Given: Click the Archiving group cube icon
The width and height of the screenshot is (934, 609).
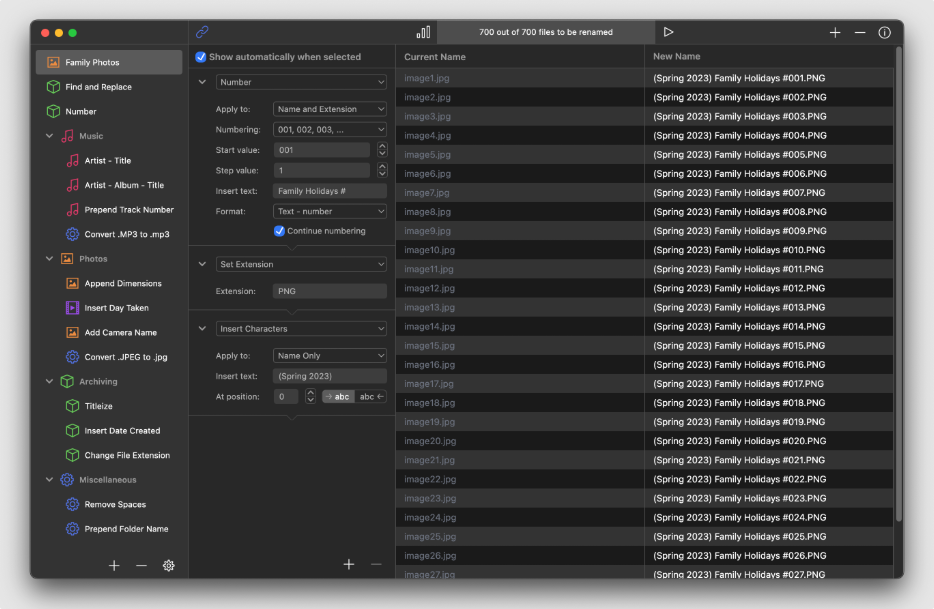Looking at the screenshot, I should 67,381.
